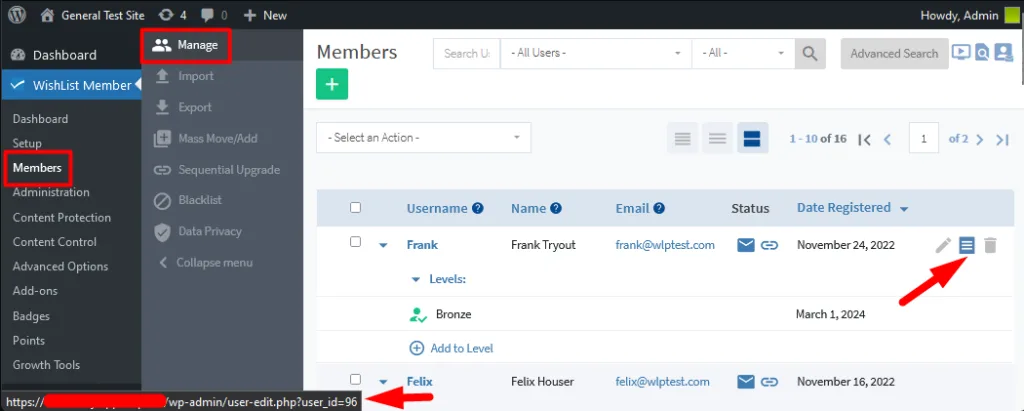Open Advanced Options submenu
Screen dimensions: 1024x411
click(x=61, y=267)
